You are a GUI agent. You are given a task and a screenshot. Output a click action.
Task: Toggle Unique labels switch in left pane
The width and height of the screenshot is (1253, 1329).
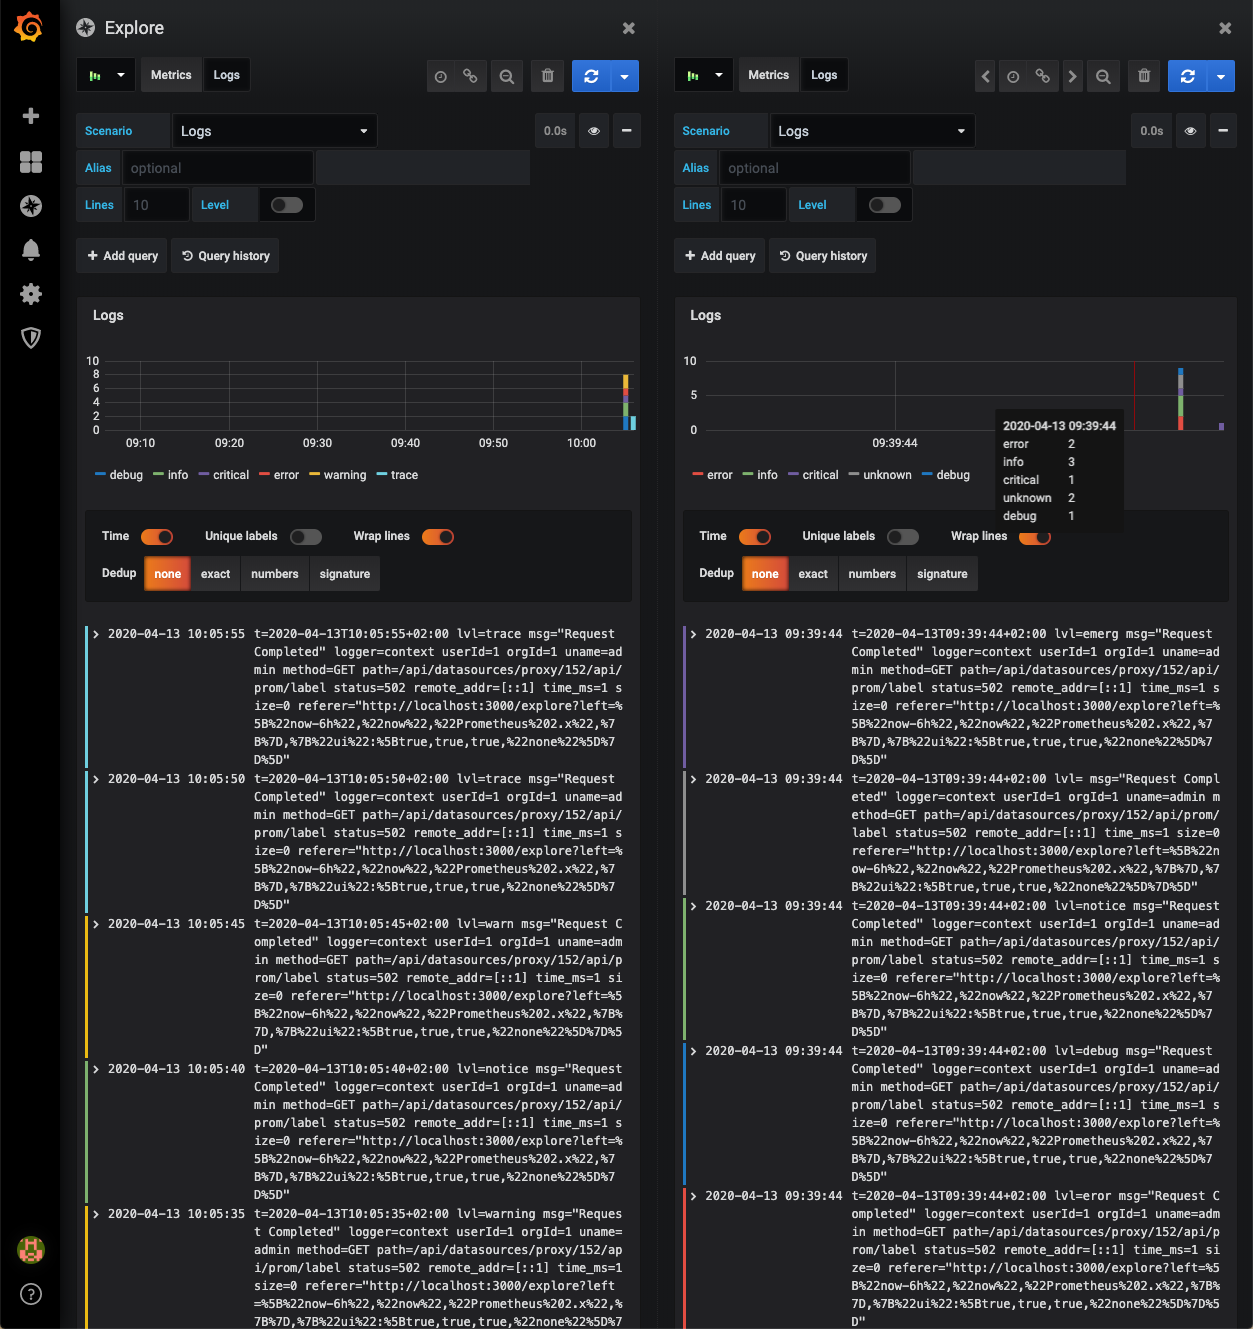(306, 537)
